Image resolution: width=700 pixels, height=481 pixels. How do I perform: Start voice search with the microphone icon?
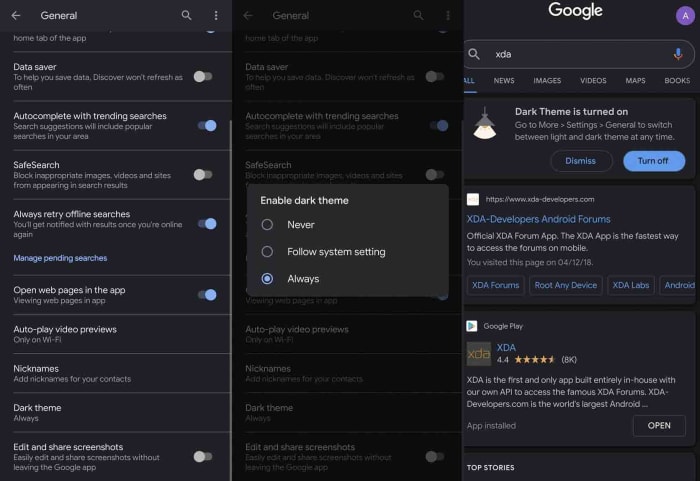click(678, 54)
